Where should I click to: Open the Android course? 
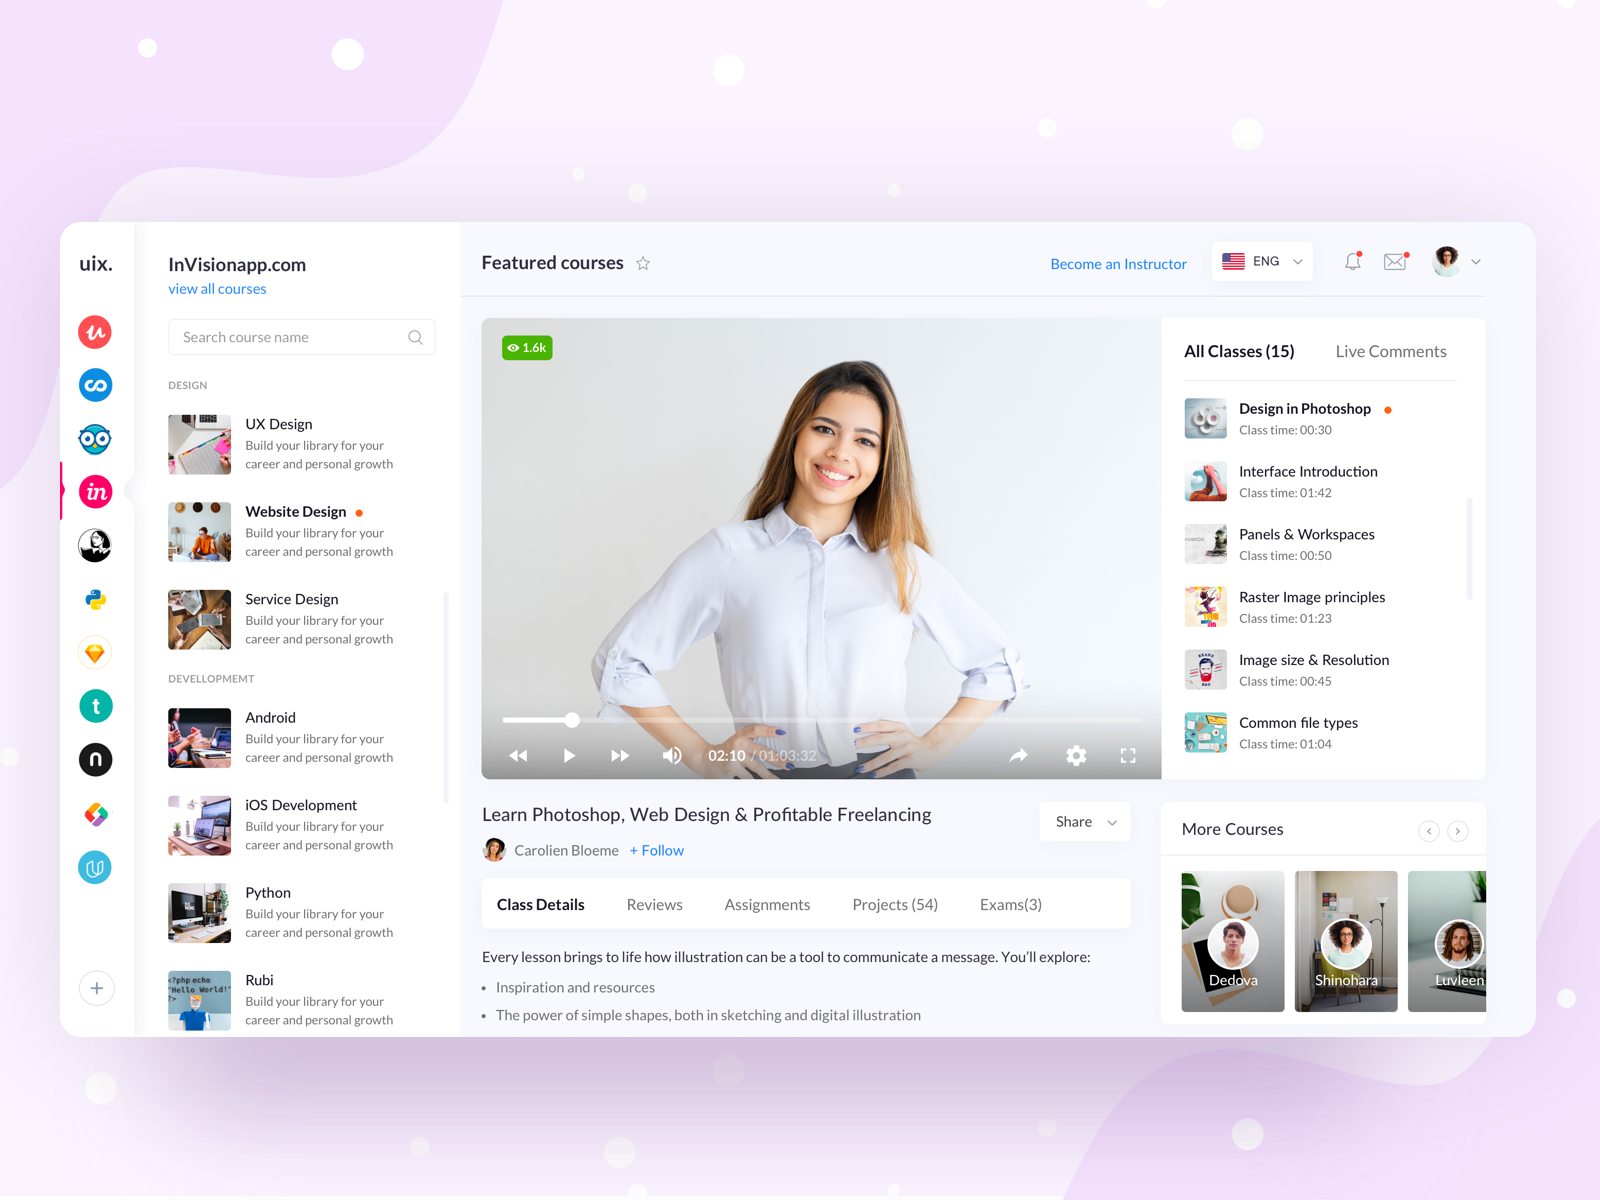pos(301,737)
